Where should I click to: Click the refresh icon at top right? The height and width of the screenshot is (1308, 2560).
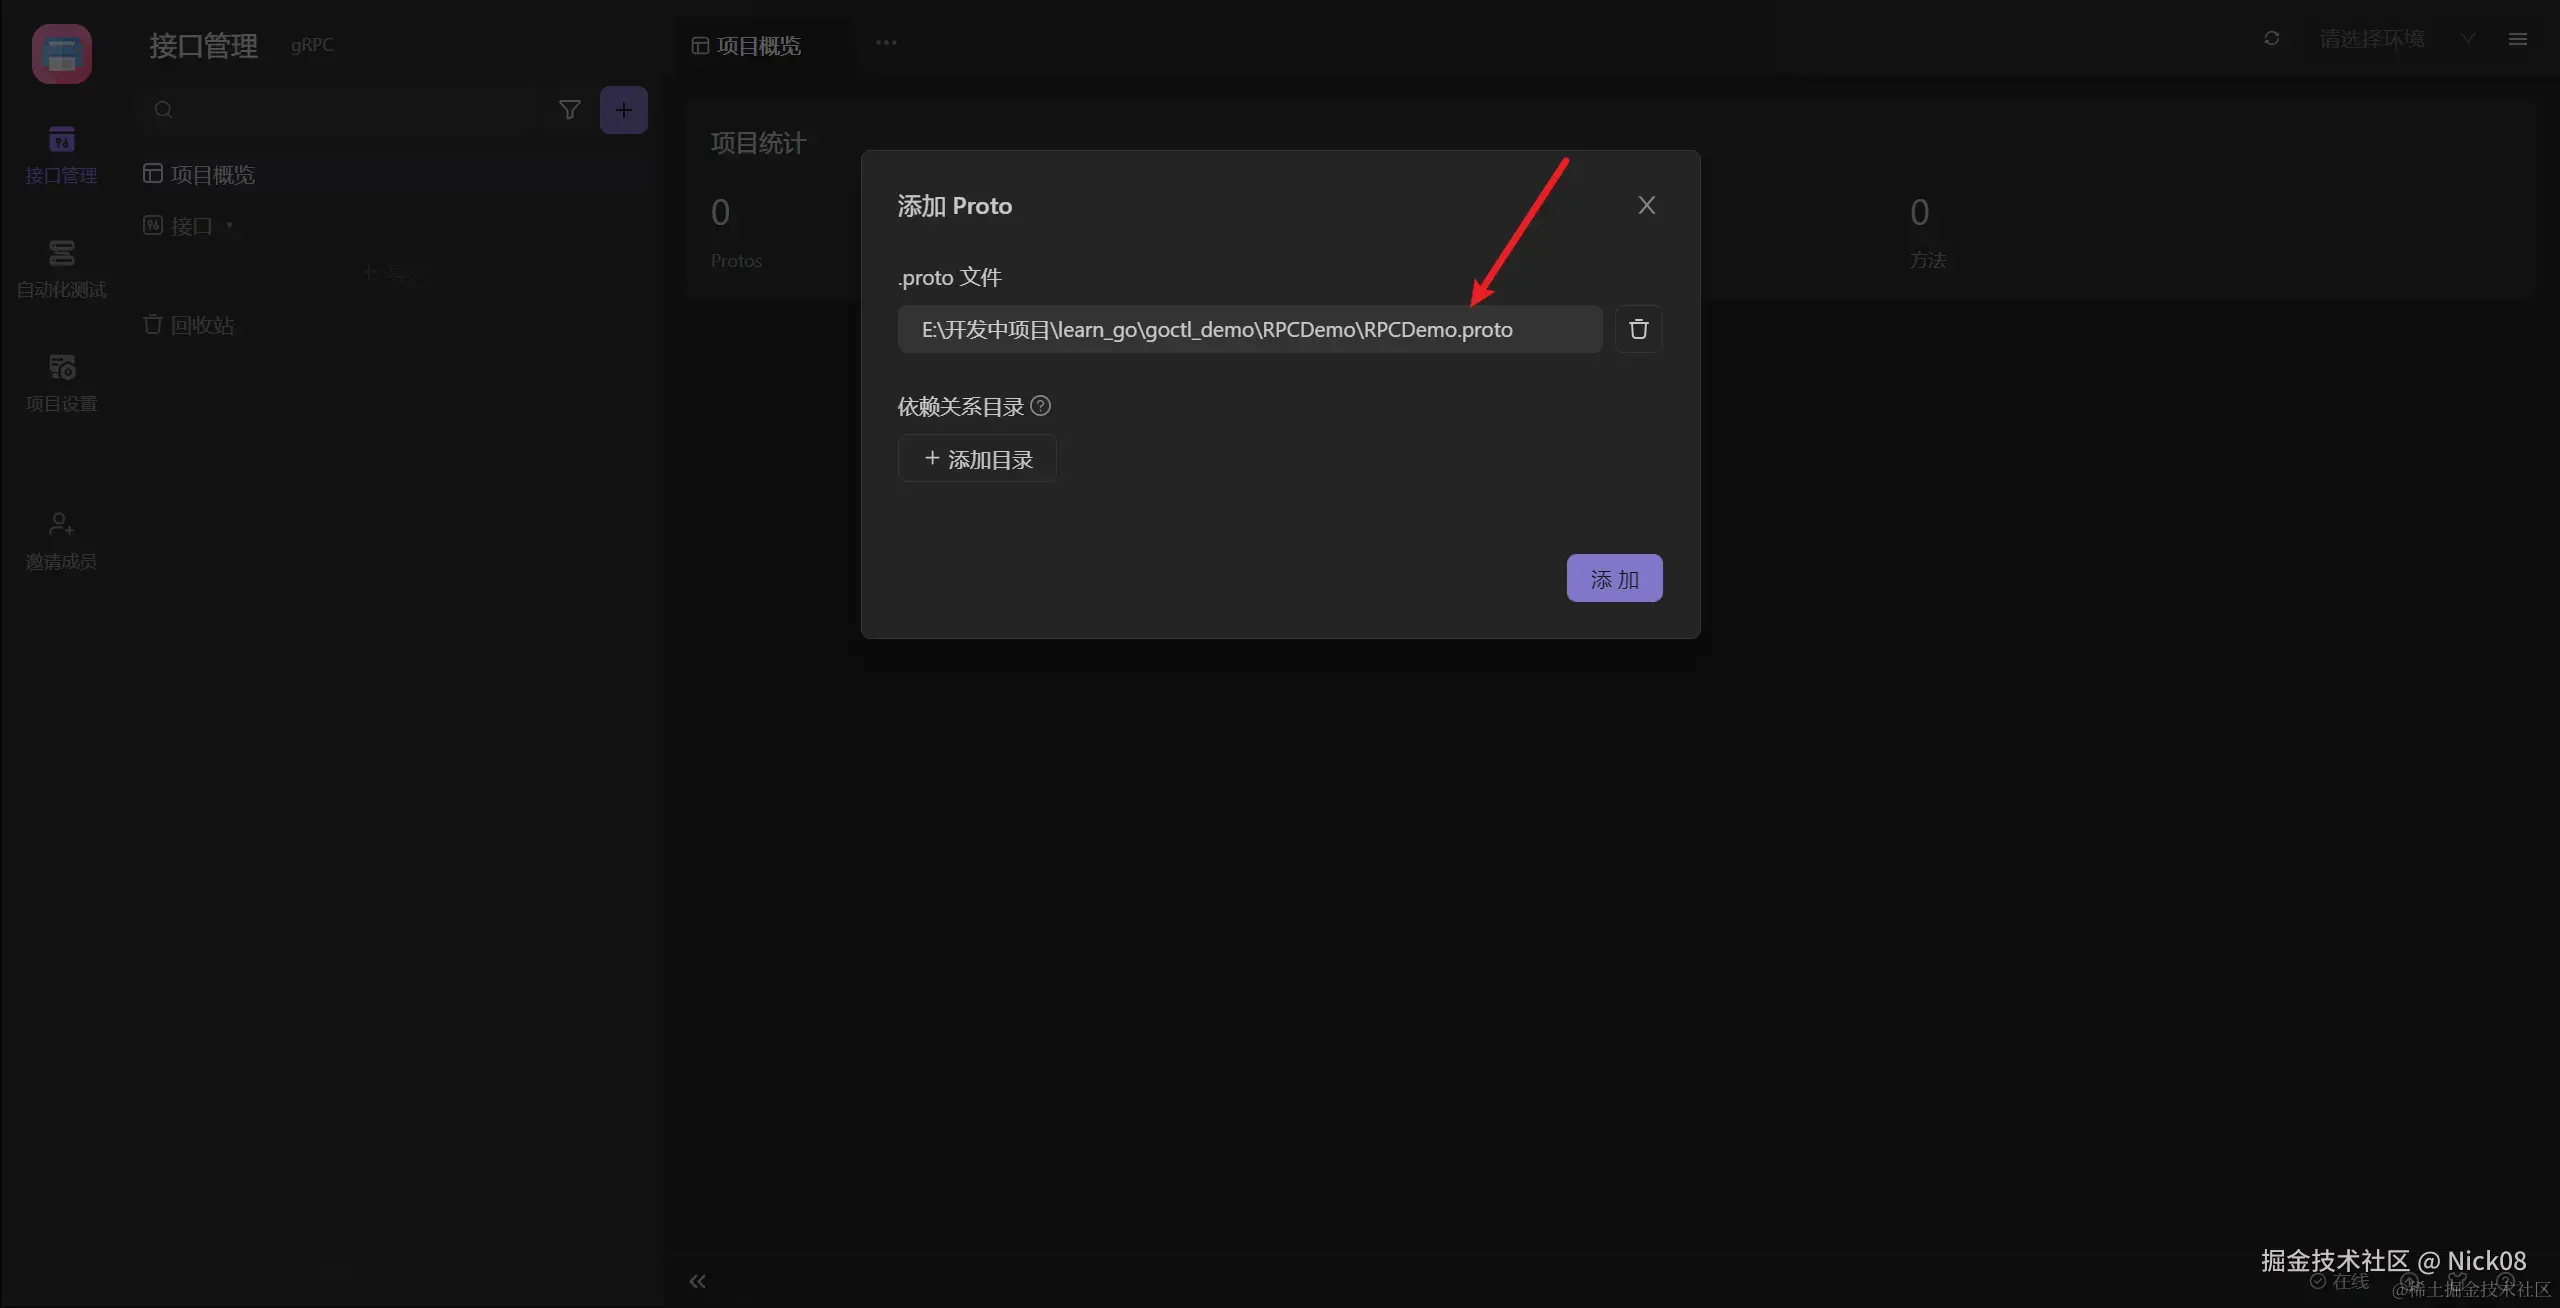pos(2271,39)
